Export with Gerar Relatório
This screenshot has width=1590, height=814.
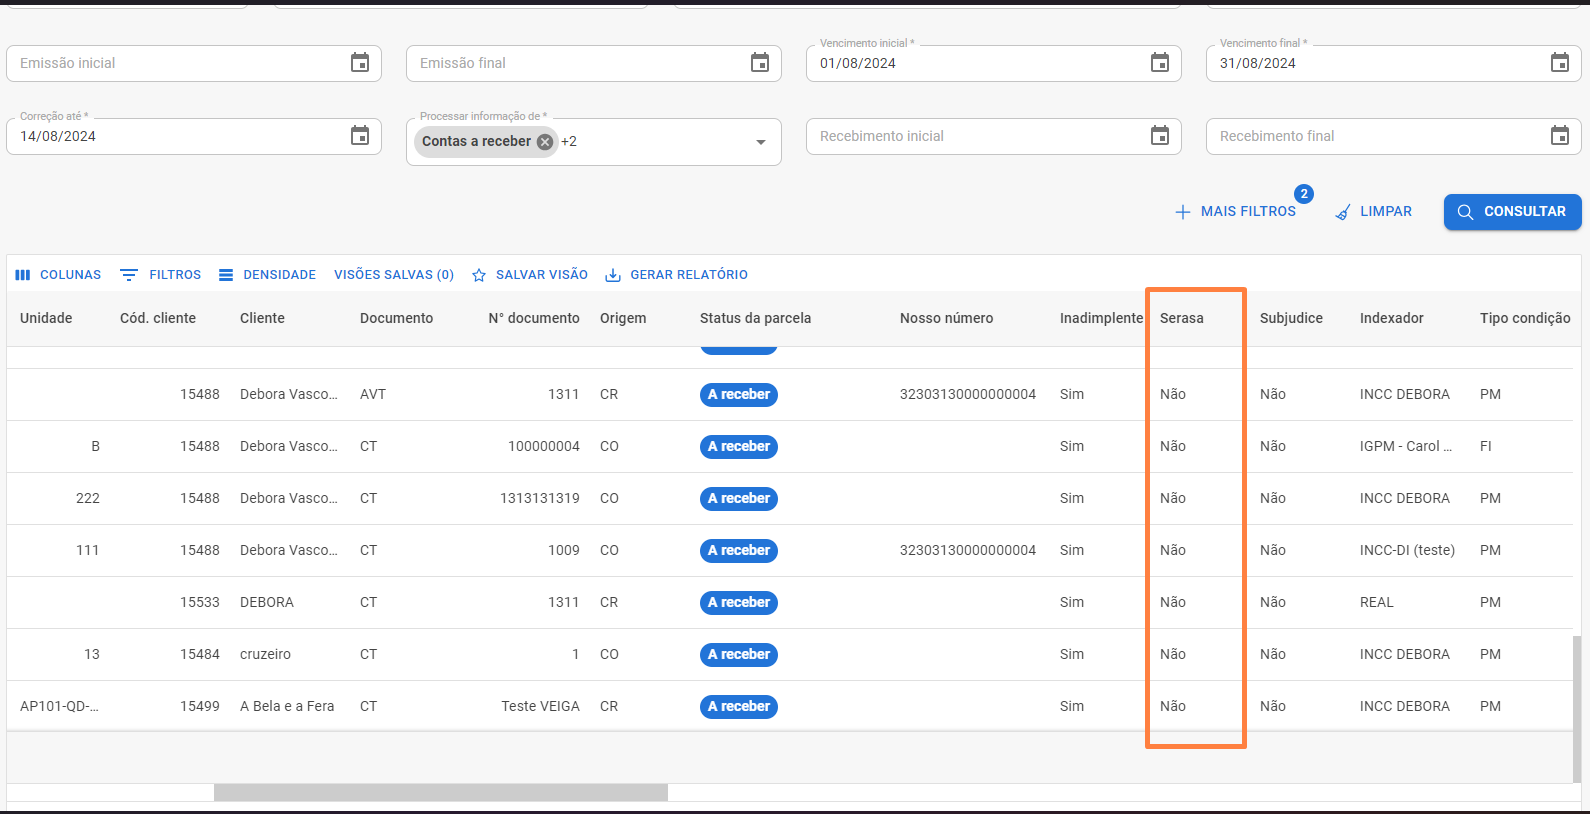point(677,275)
